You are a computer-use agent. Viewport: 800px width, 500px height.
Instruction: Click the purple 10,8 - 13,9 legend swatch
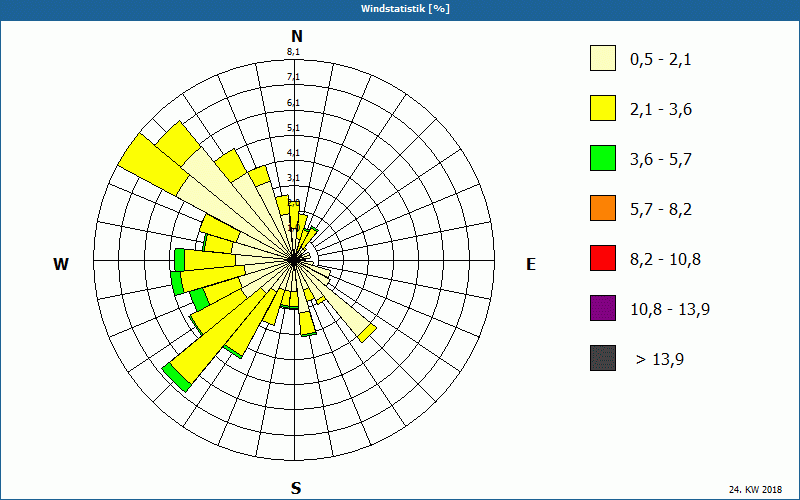pyautogui.click(x=603, y=308)
